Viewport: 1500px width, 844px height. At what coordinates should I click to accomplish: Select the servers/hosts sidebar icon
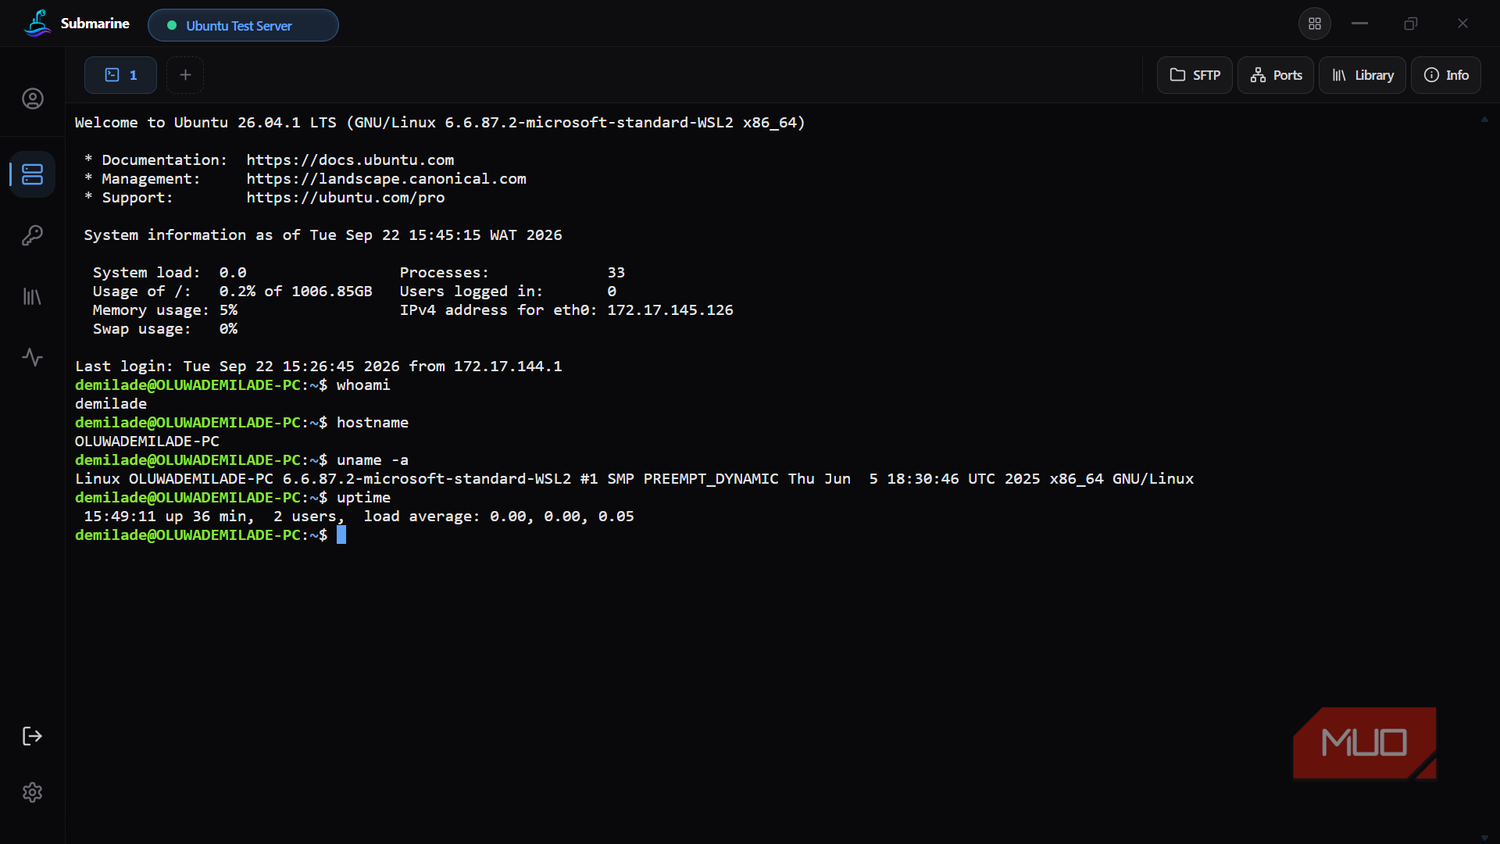pos(33,174)
